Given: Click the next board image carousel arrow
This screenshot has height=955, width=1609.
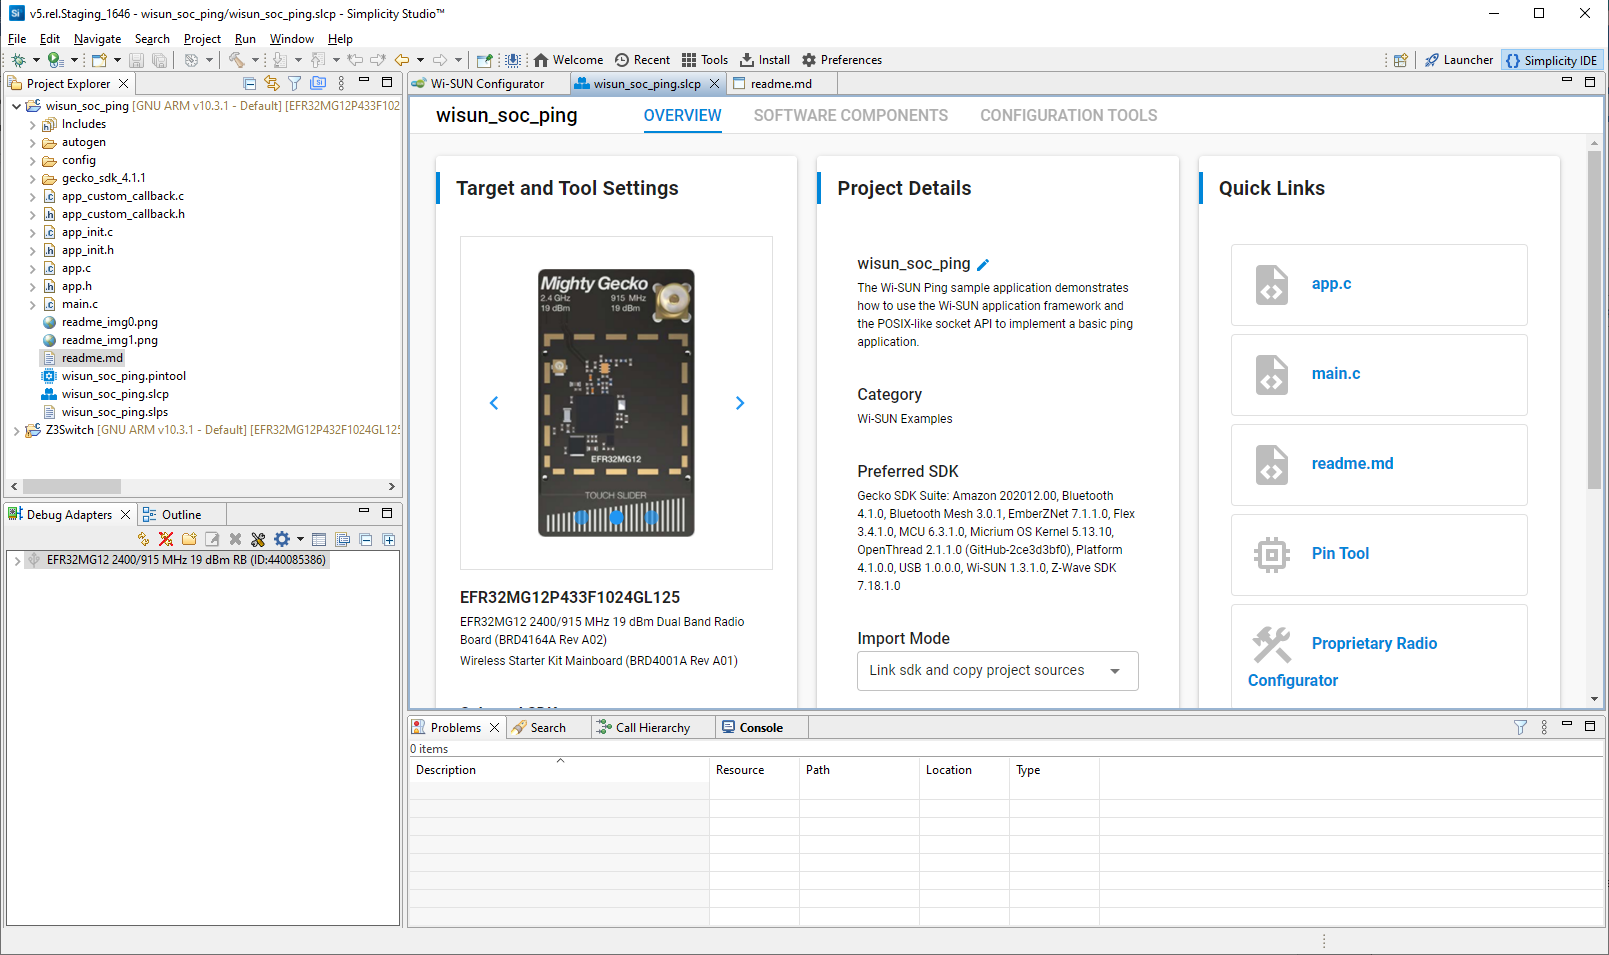Looking at the screenshot, I should click(739, 402).
